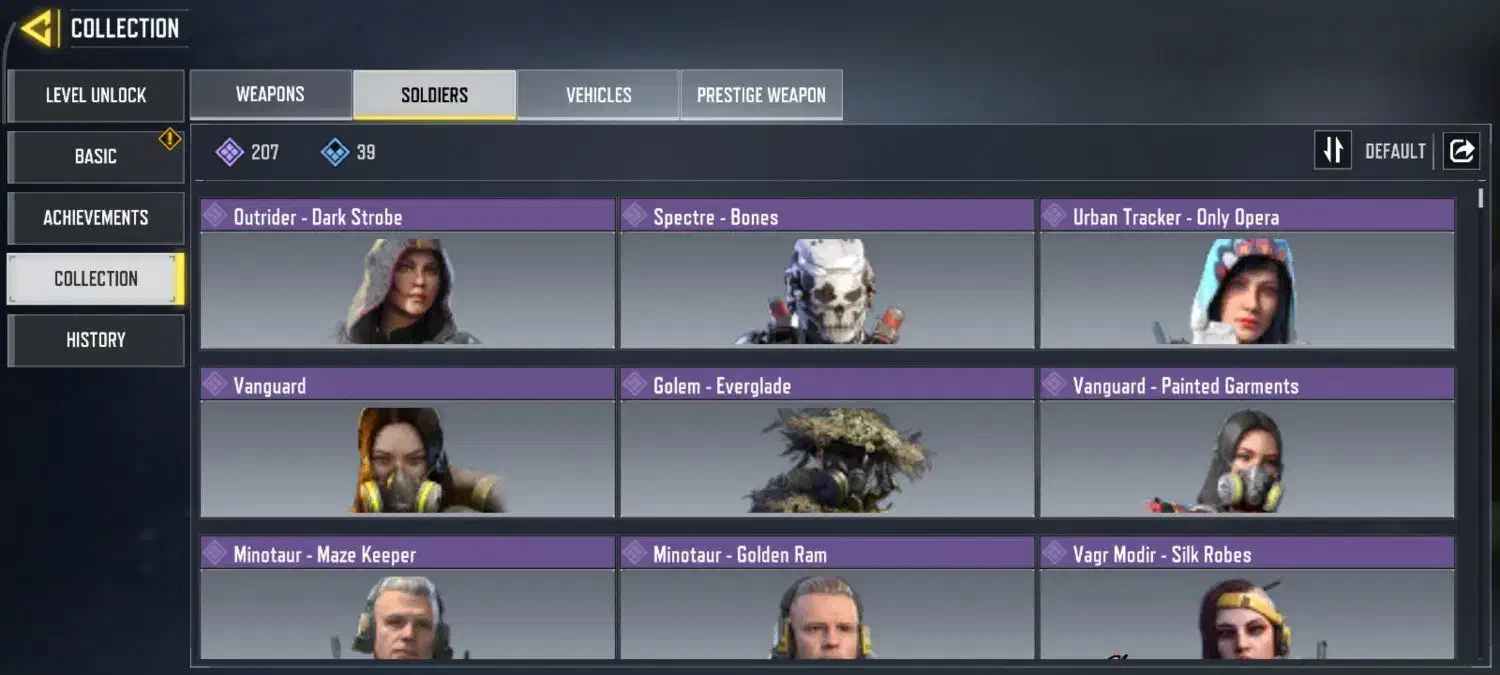Open the History section
The image size is (1500, 675).
(96, 340)
